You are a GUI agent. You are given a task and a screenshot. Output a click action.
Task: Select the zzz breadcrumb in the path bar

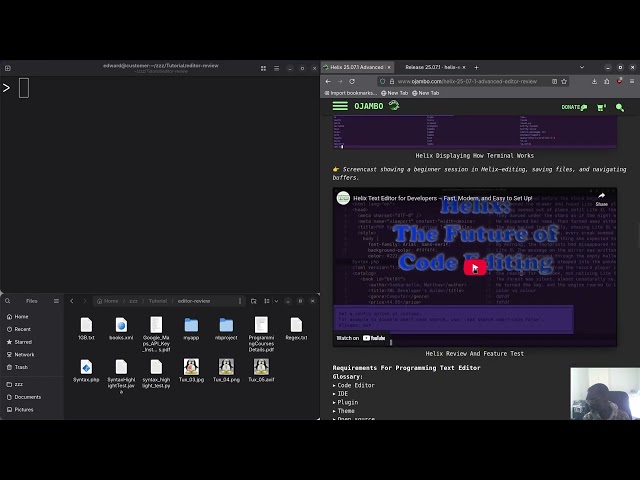click(133, 301)
